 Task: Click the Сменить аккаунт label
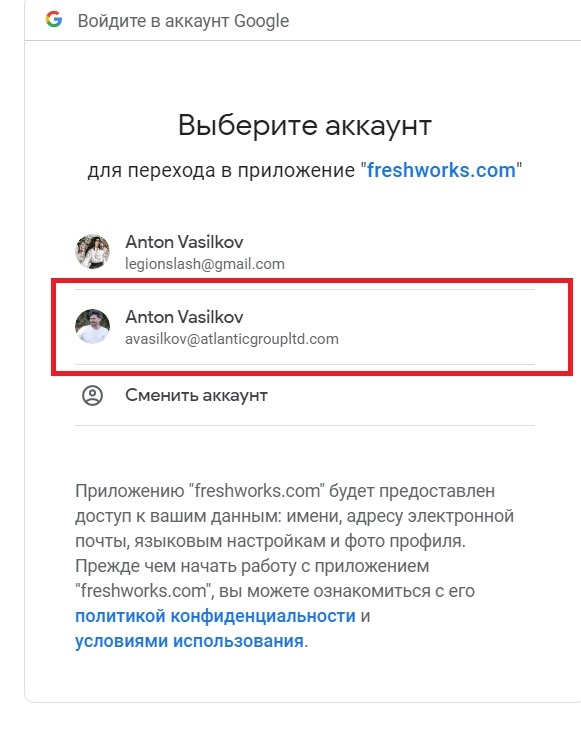[x=196, y=395]
